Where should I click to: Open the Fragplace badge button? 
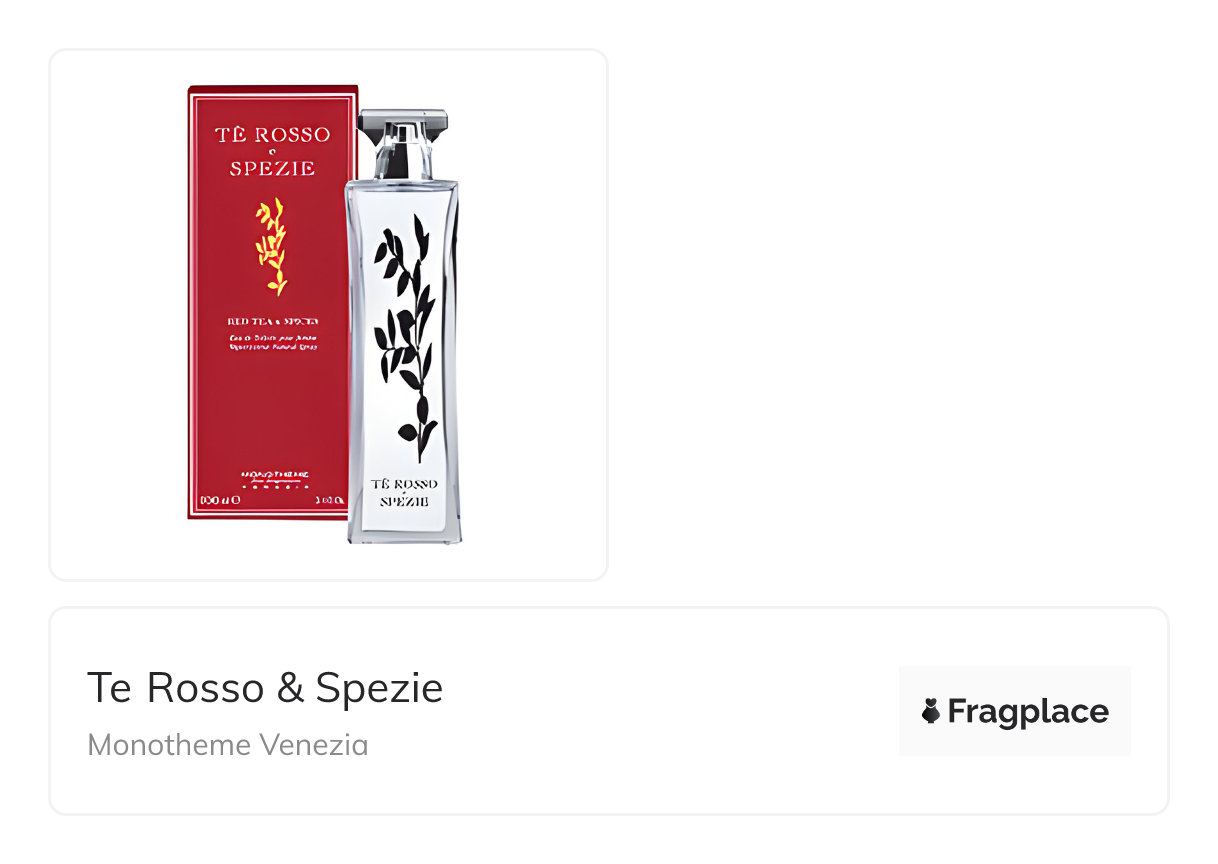point(1014,711)
